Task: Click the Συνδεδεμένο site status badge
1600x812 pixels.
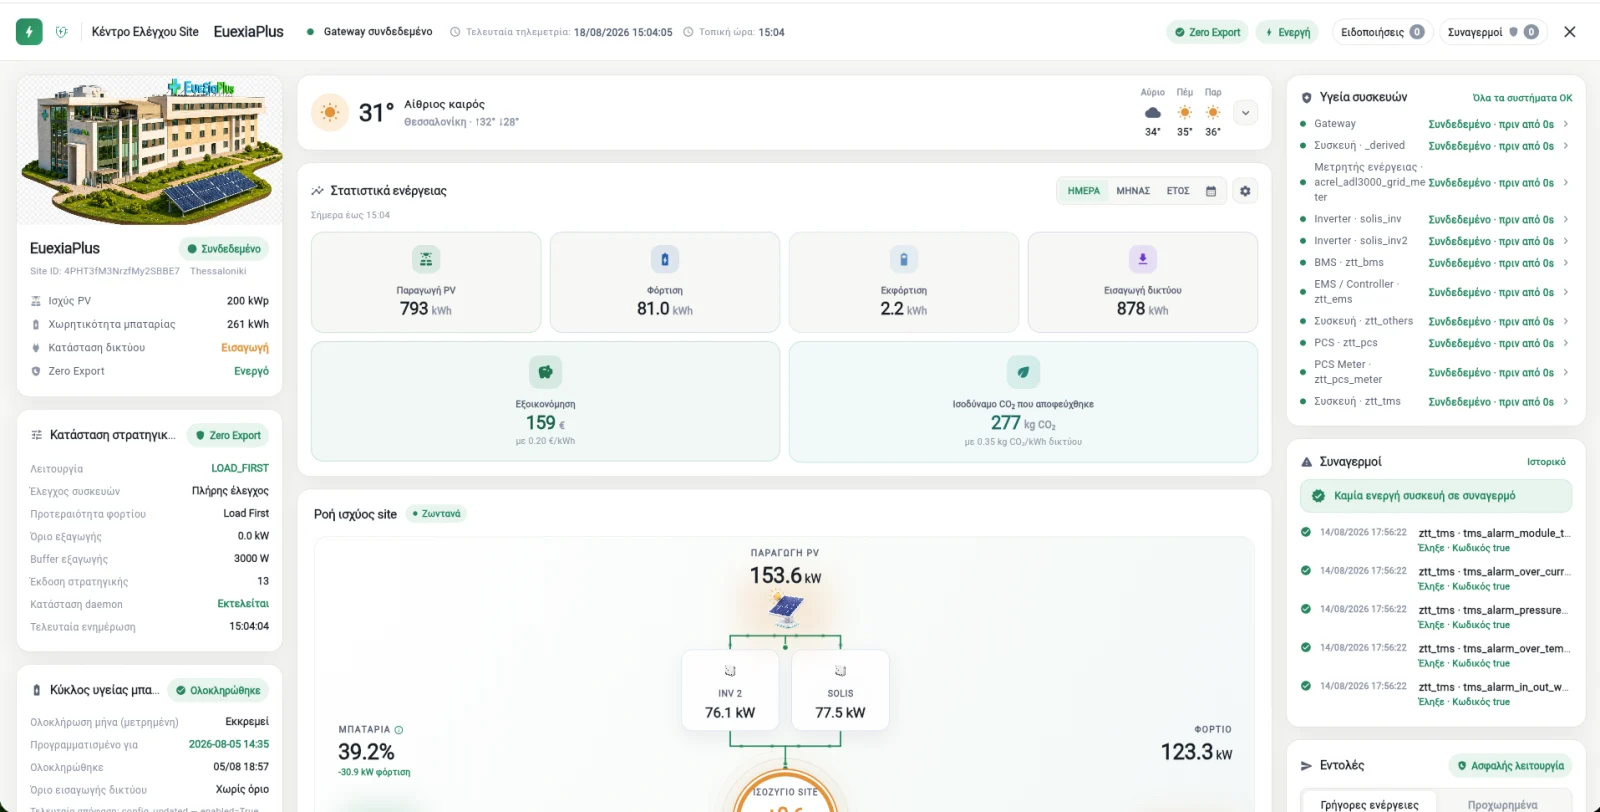Action: tap(223, 249)
